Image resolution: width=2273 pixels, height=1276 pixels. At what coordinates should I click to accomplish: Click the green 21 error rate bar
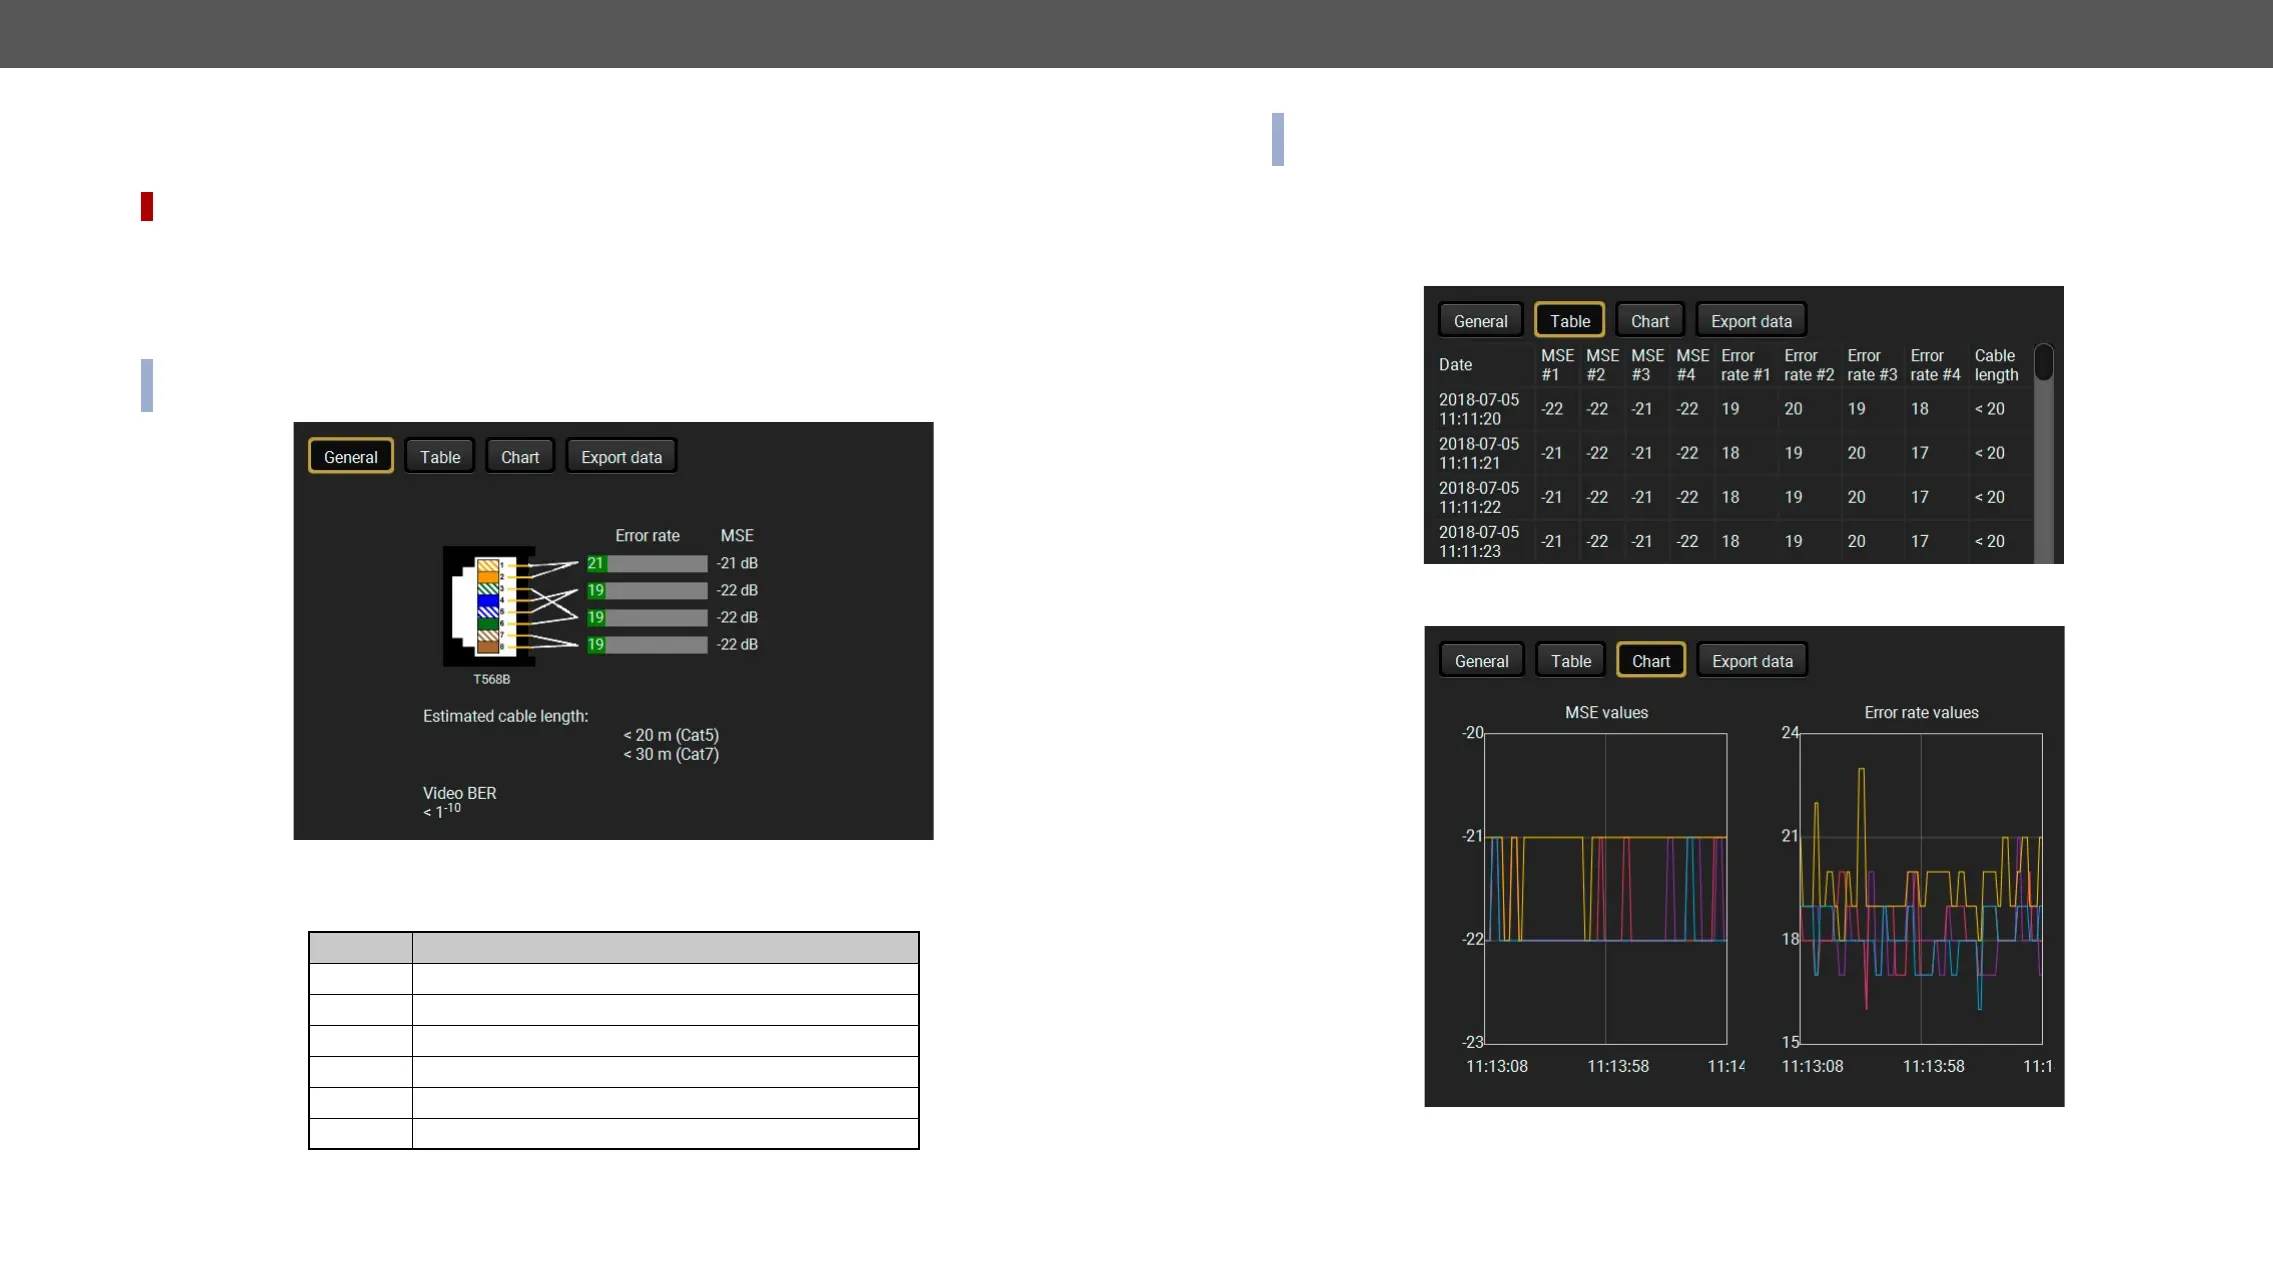(646, 564)
